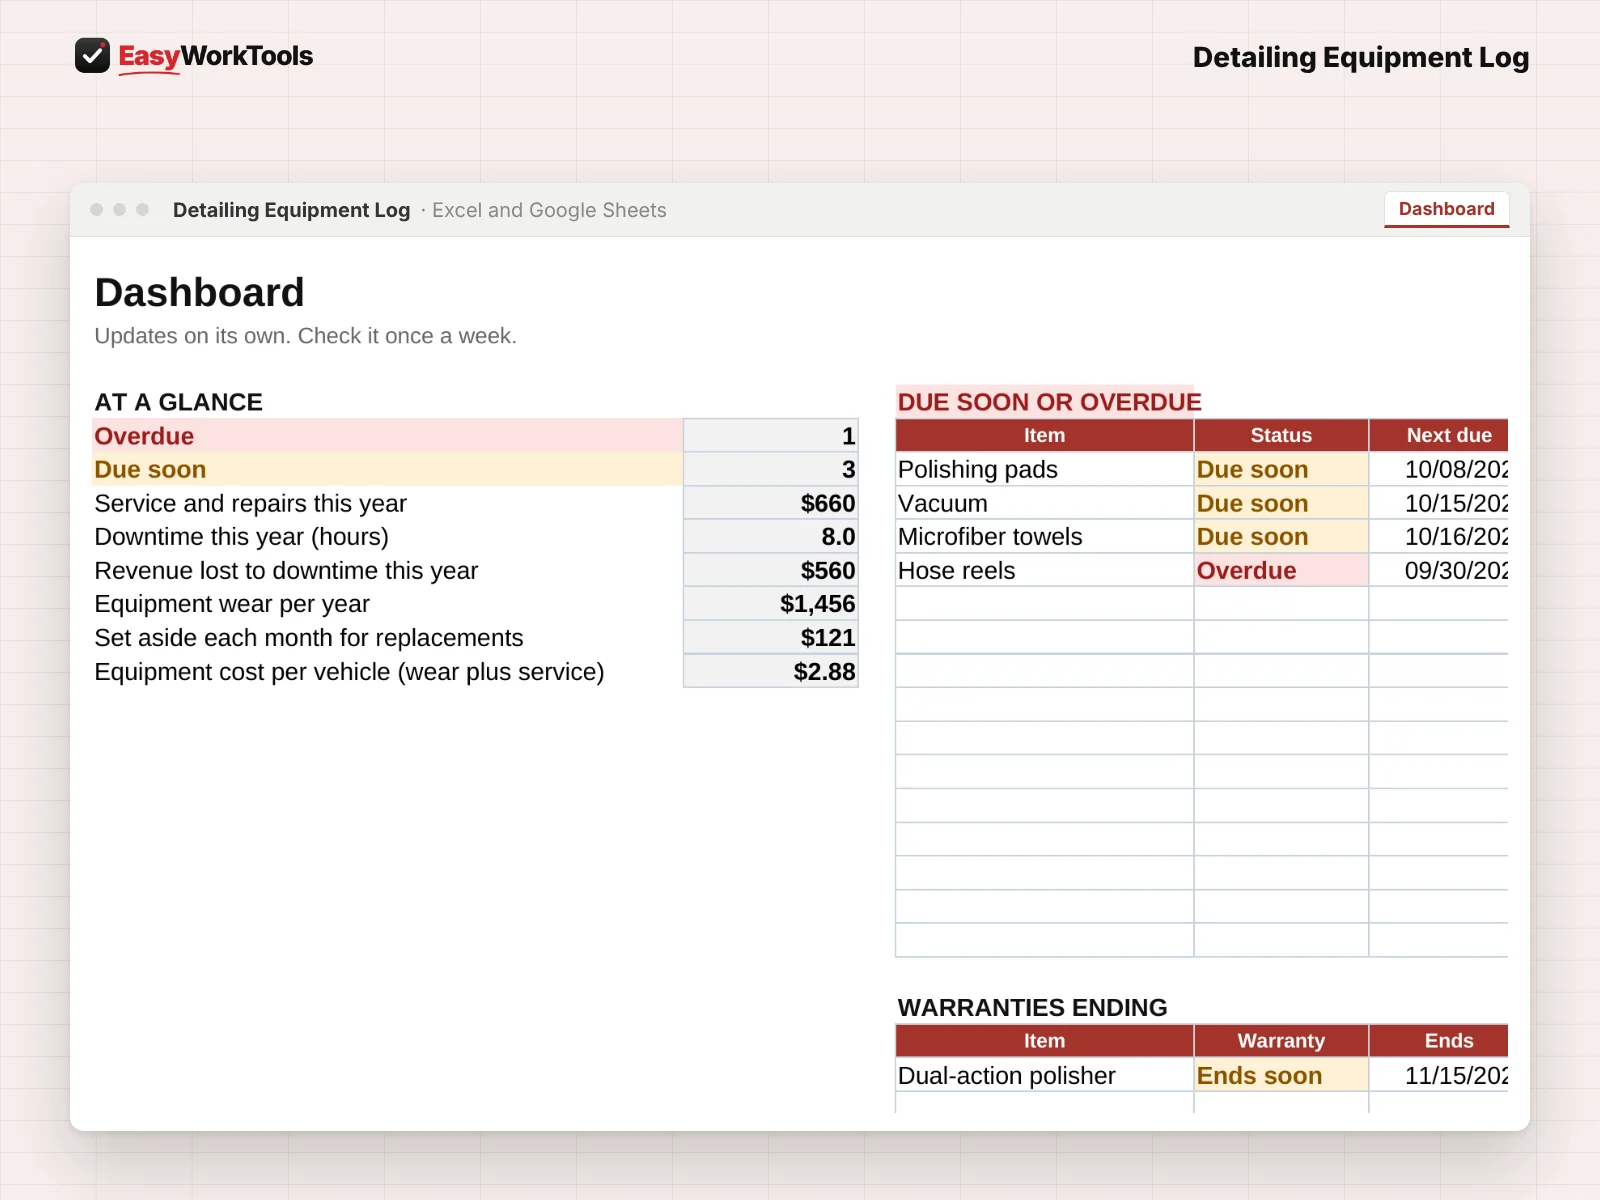Image resolution: width=1600 pixels, height=1200 pixels.
Task: Click the 11/15 warranty end date
Action: (1439, 1075)
